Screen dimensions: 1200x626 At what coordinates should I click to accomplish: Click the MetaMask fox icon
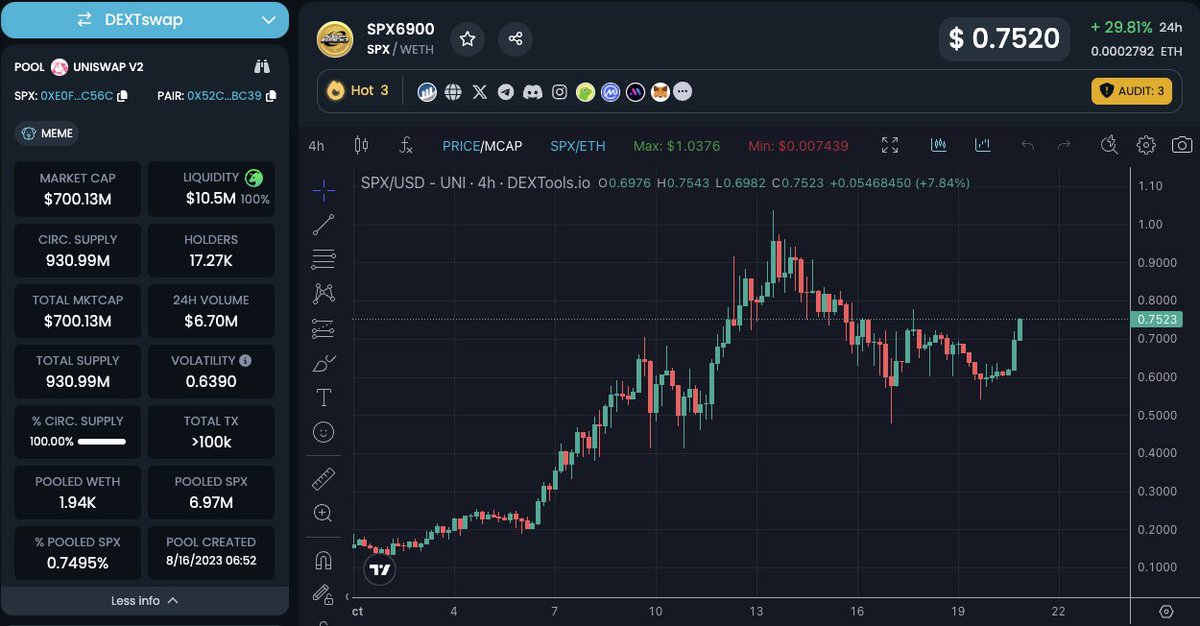660,92
